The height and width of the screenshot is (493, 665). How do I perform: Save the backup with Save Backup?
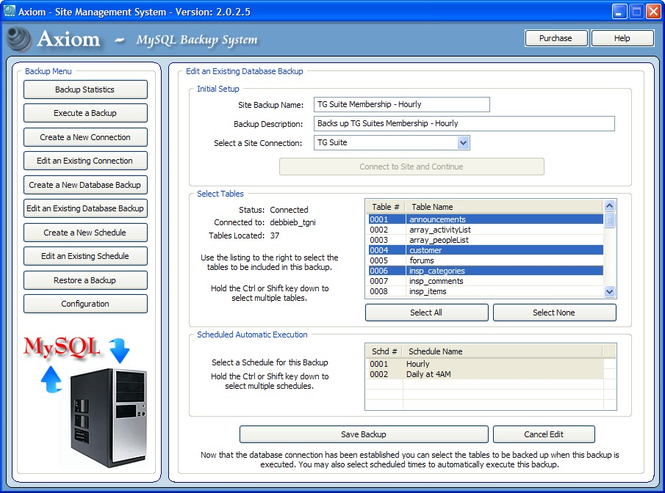click(364, 434)
